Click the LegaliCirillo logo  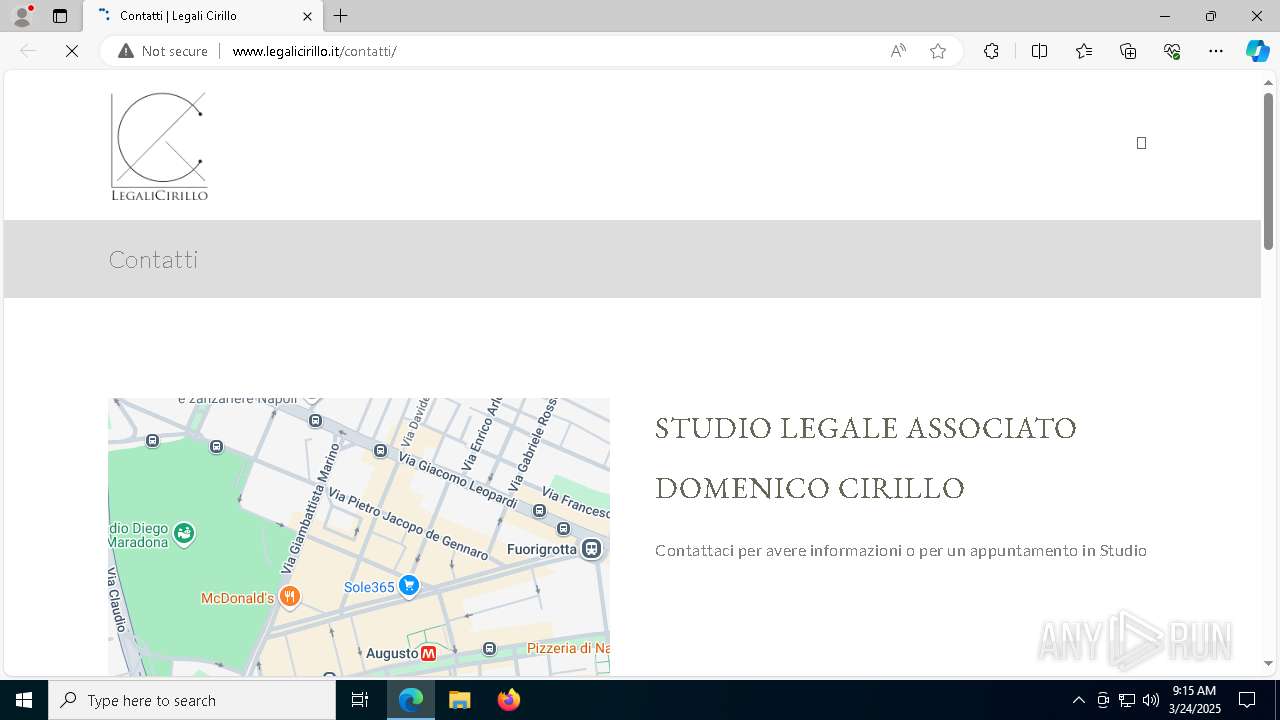159,146
